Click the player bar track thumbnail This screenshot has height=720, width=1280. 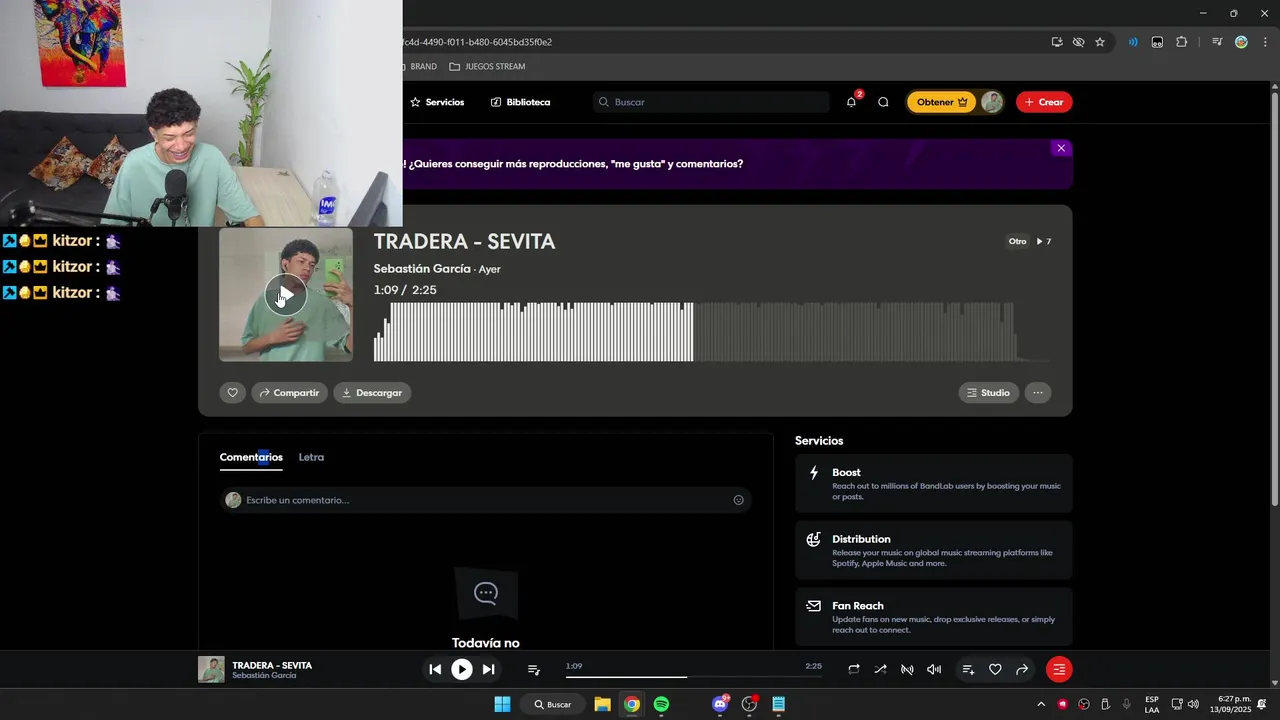click(211, 669)
